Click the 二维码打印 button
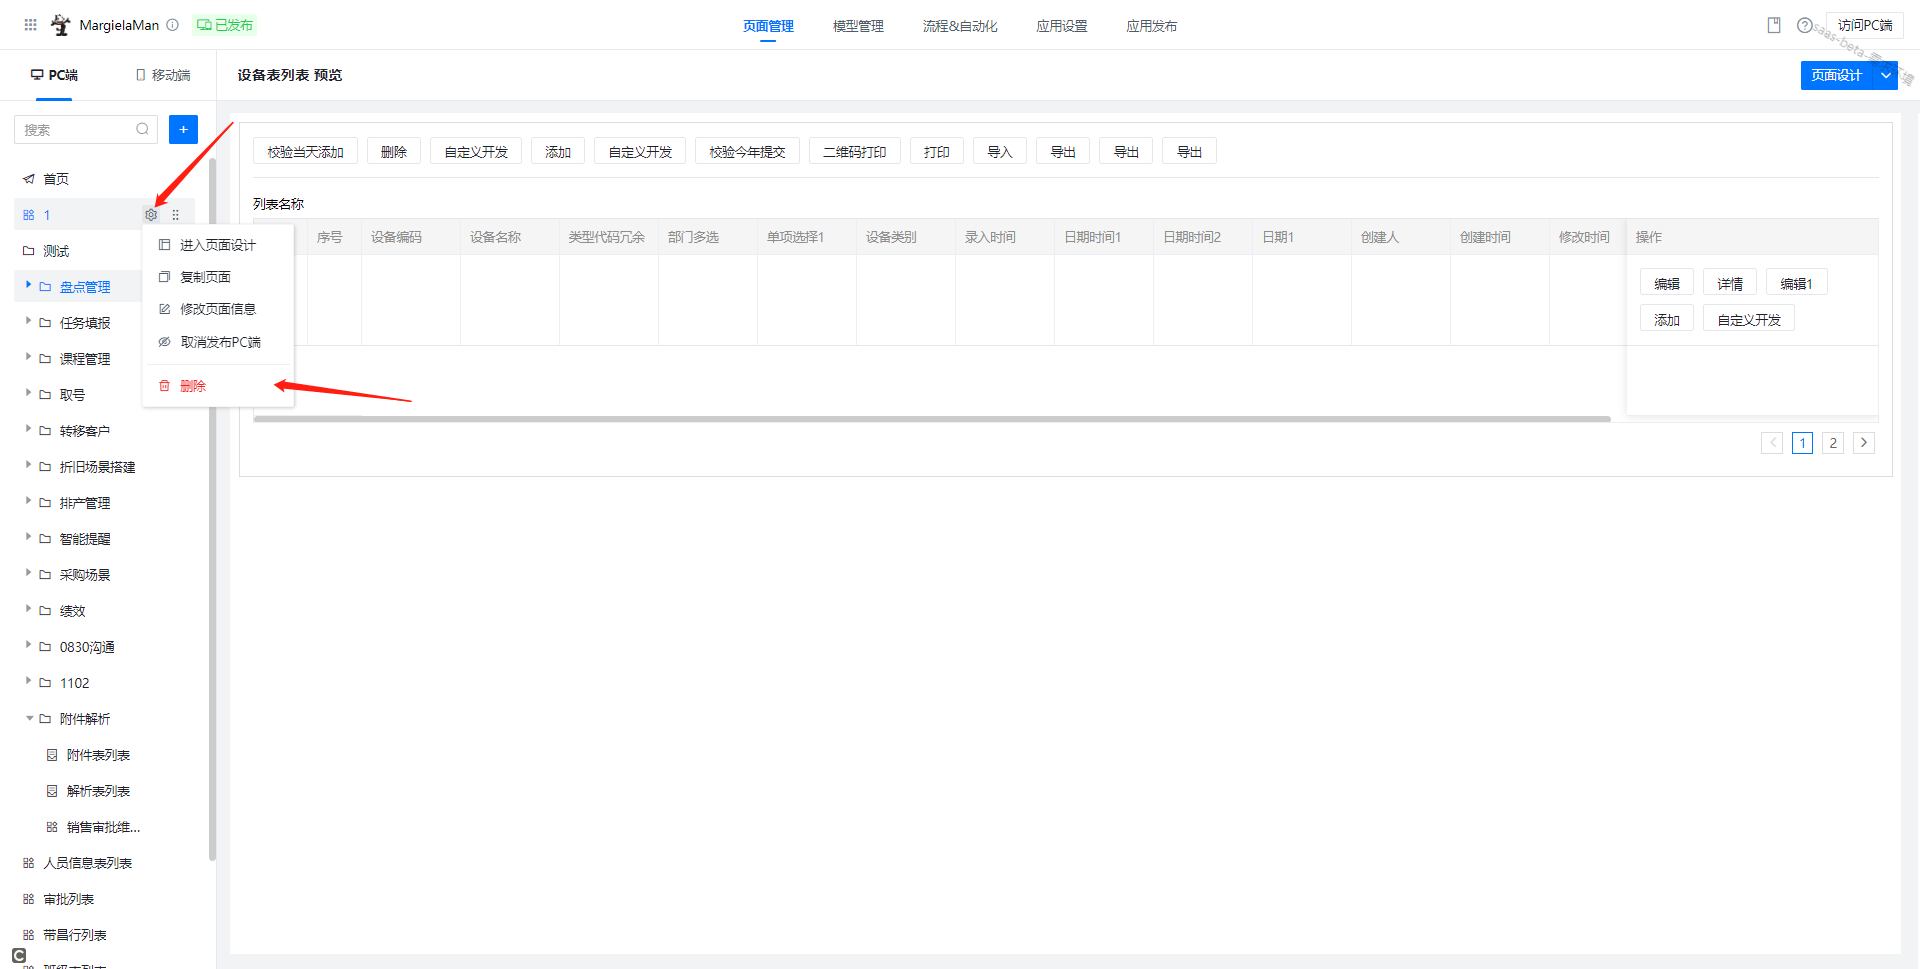The image size is (1920, 969). tap(854, 152)
